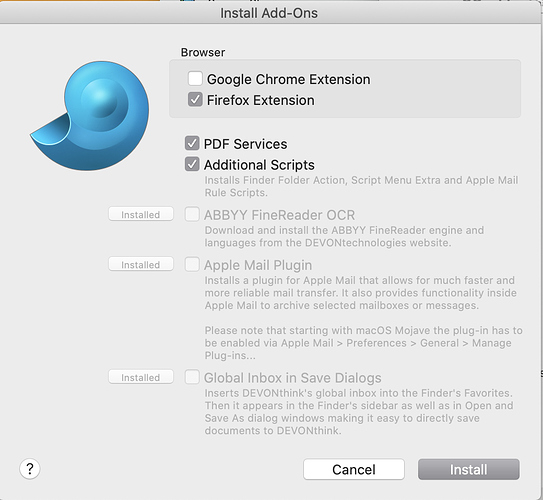Open help with the question mark button
The image size is (543, 500).
(x=30, y=469)
